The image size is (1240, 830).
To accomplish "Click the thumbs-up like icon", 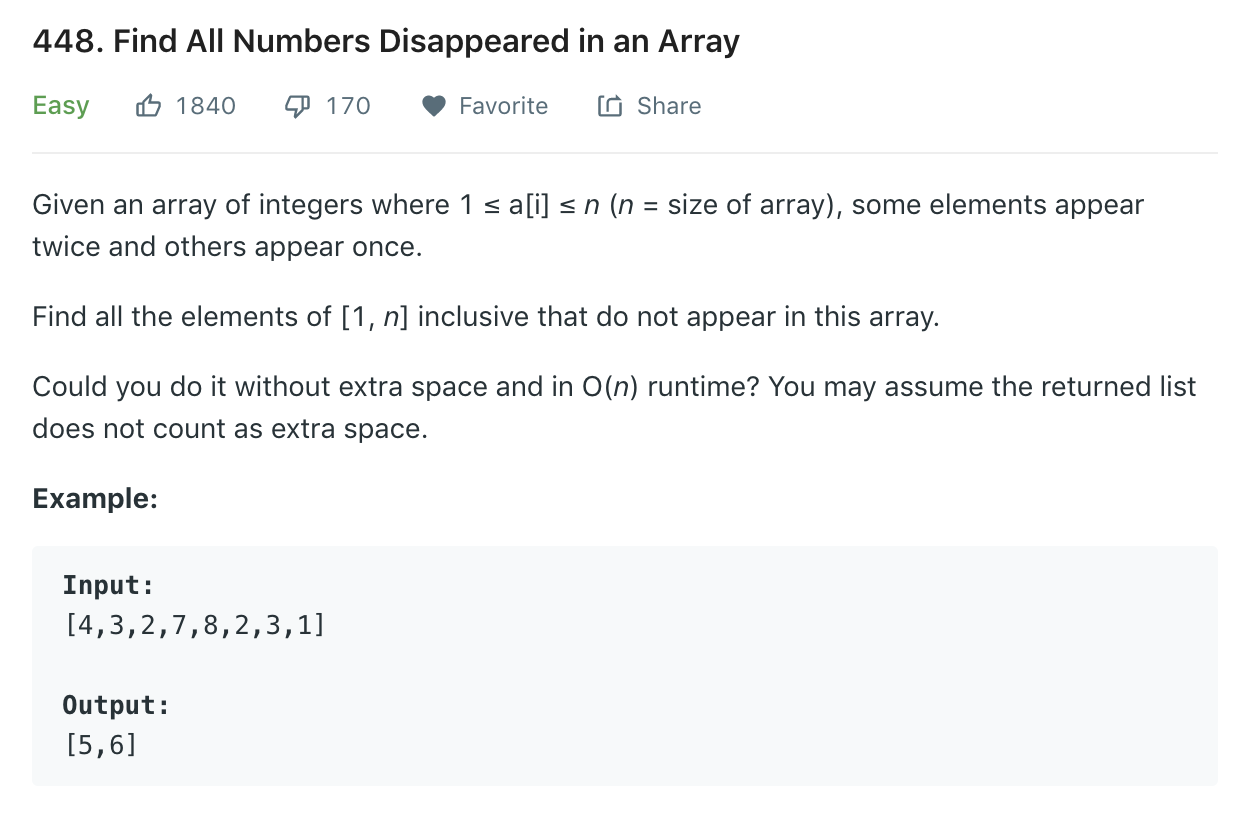I will point(148,105).
